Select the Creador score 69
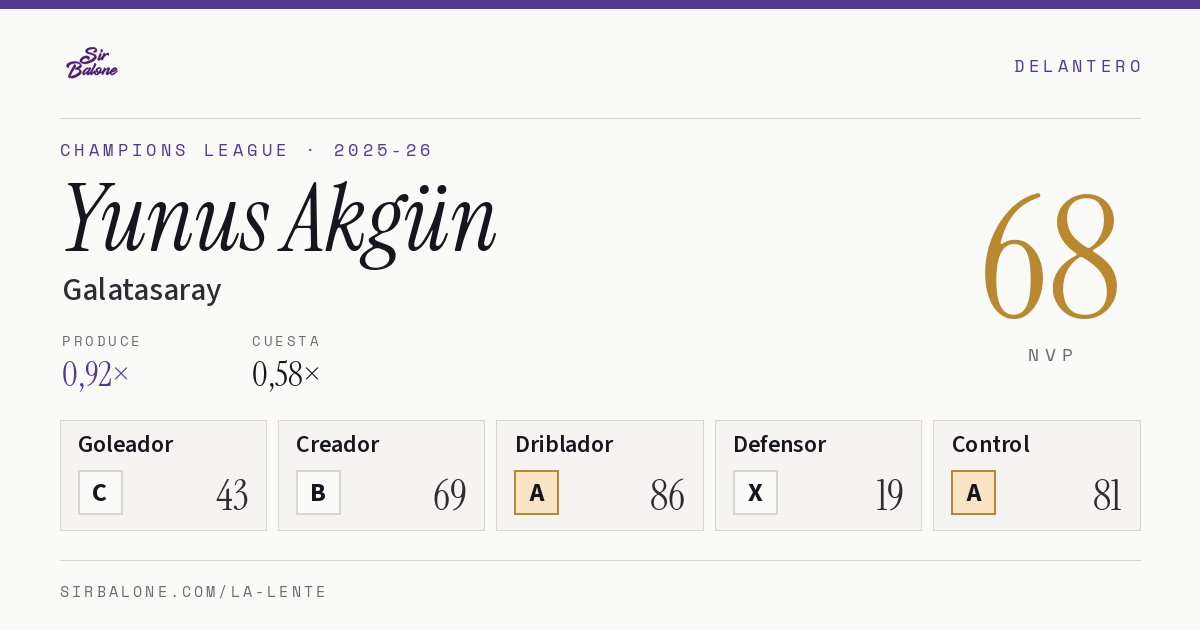This screenshot has width=1200, height=630. 450,494
